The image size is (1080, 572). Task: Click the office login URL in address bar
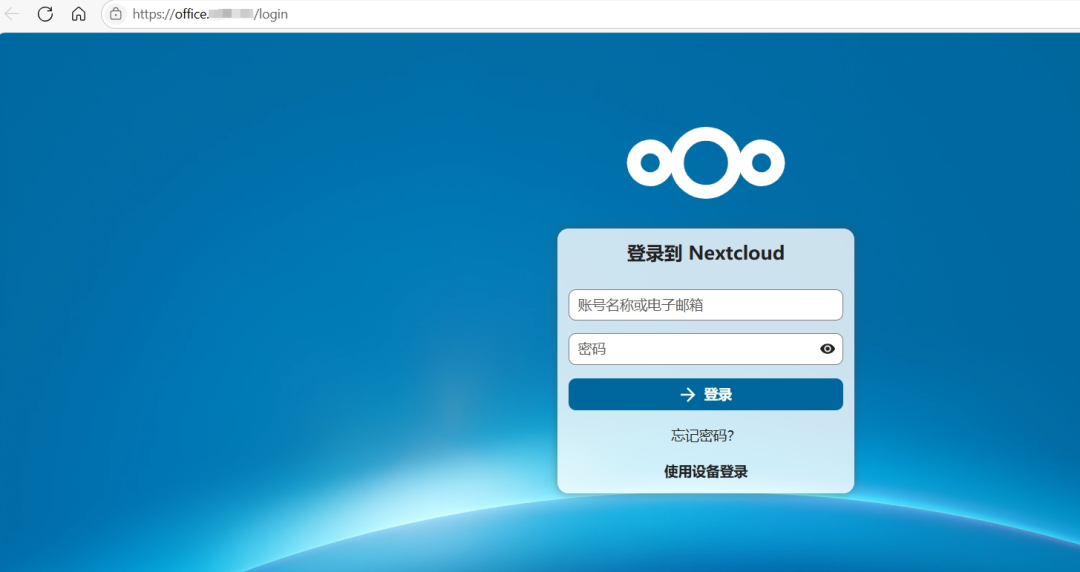click(x=210, y=14)
